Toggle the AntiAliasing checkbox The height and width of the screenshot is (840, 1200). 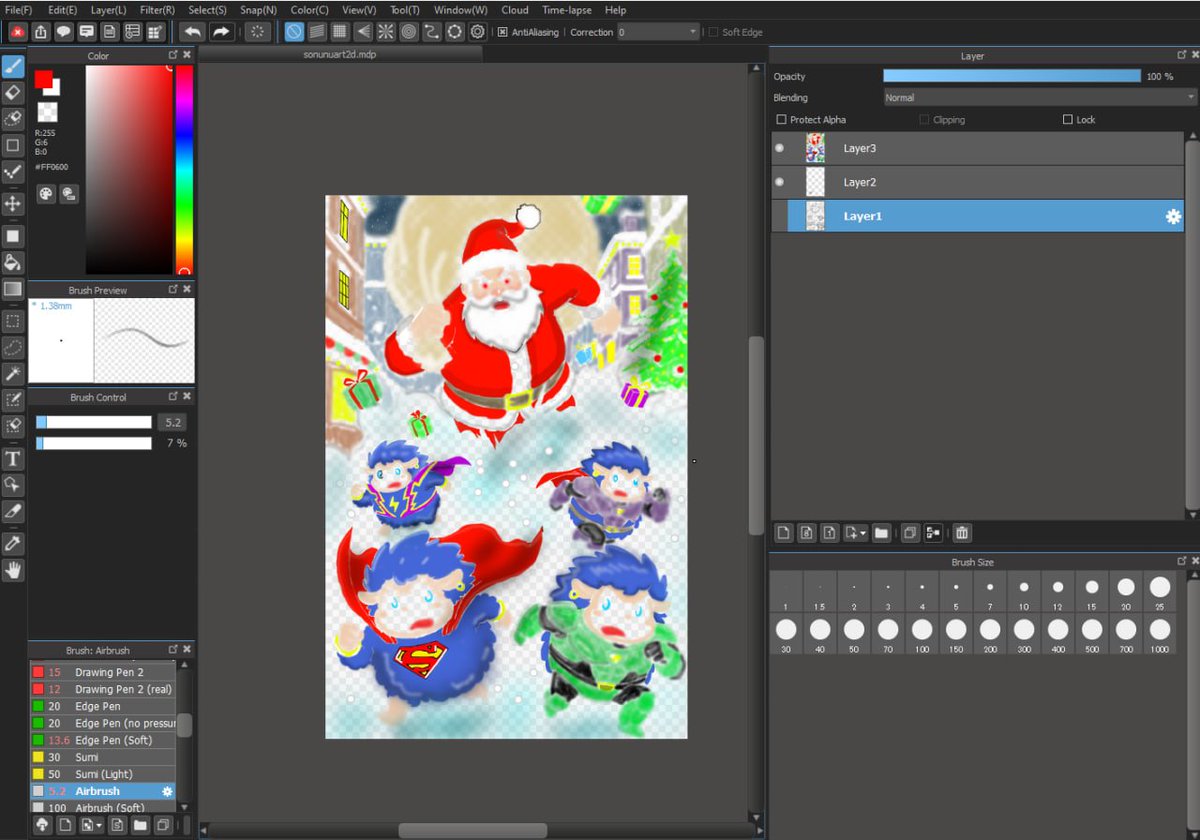click(503, 32)
